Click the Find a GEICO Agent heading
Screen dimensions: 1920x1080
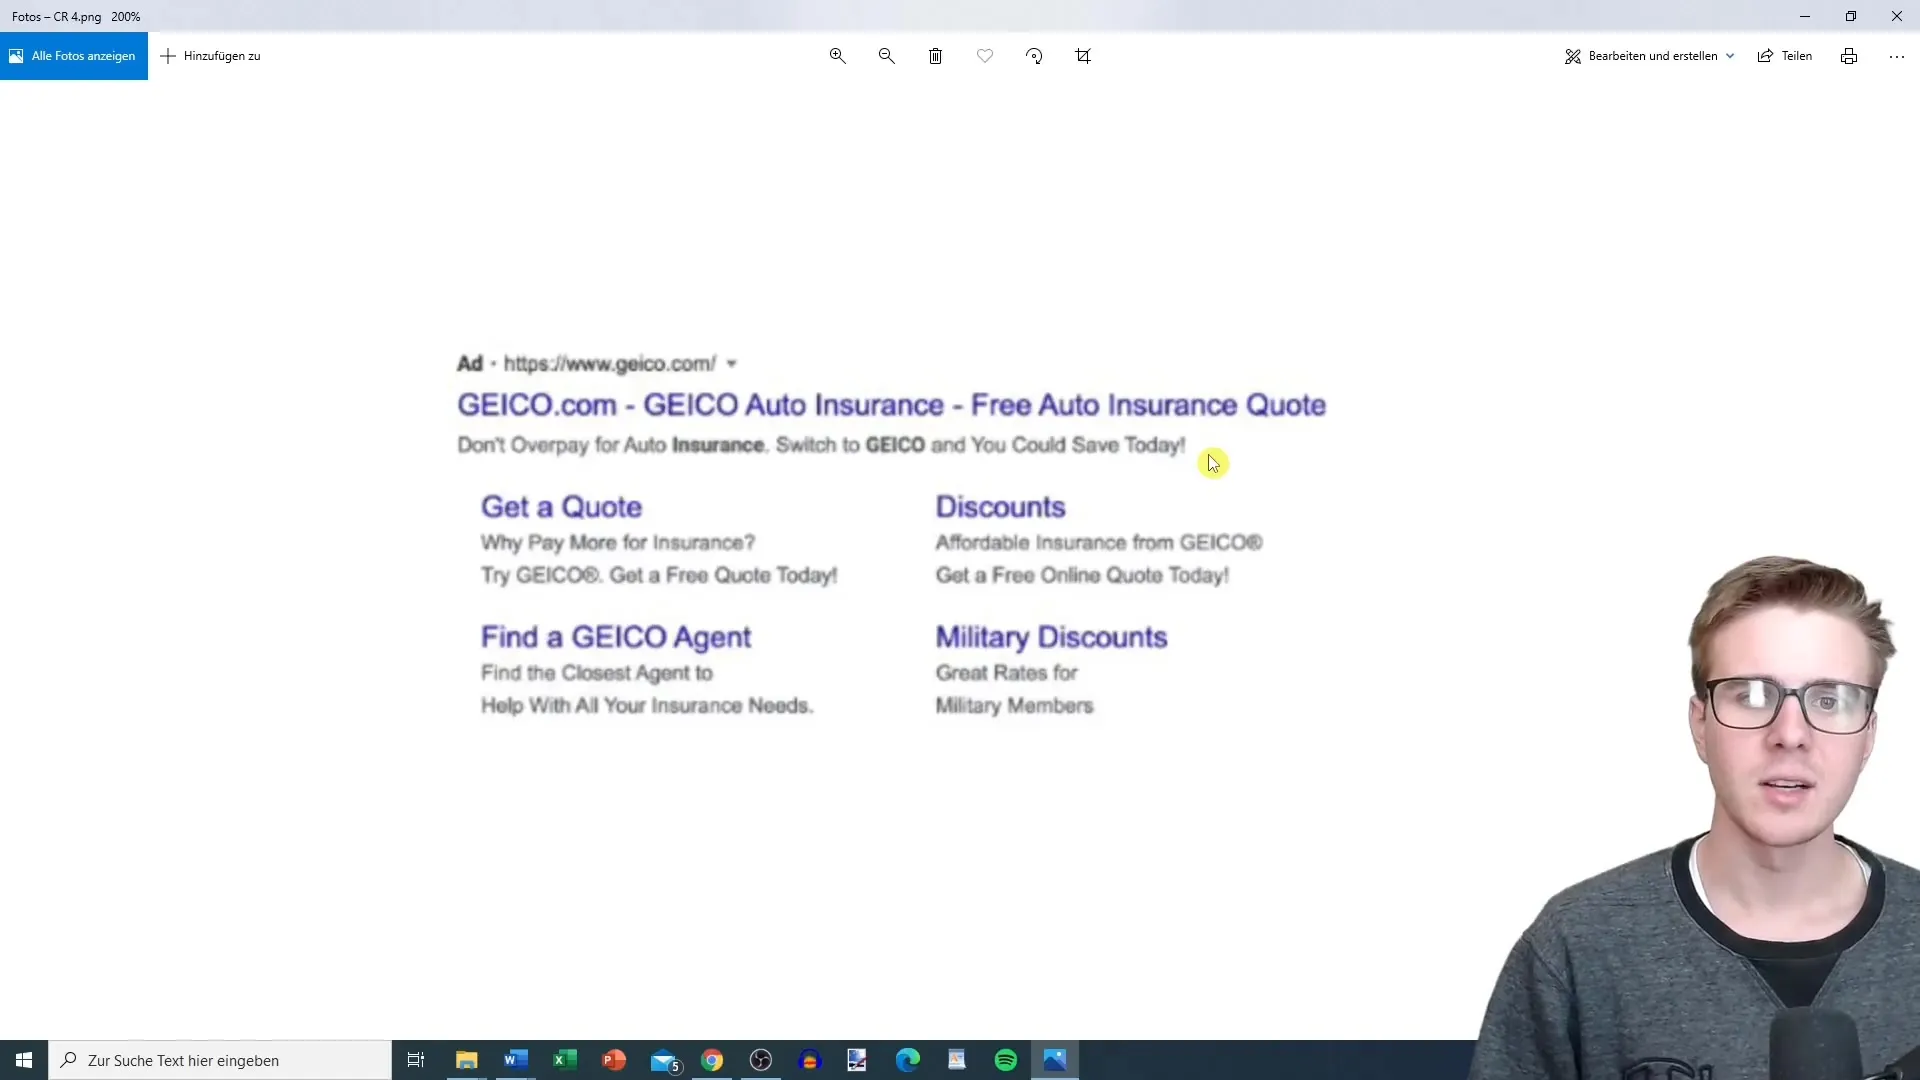point(616,638)
